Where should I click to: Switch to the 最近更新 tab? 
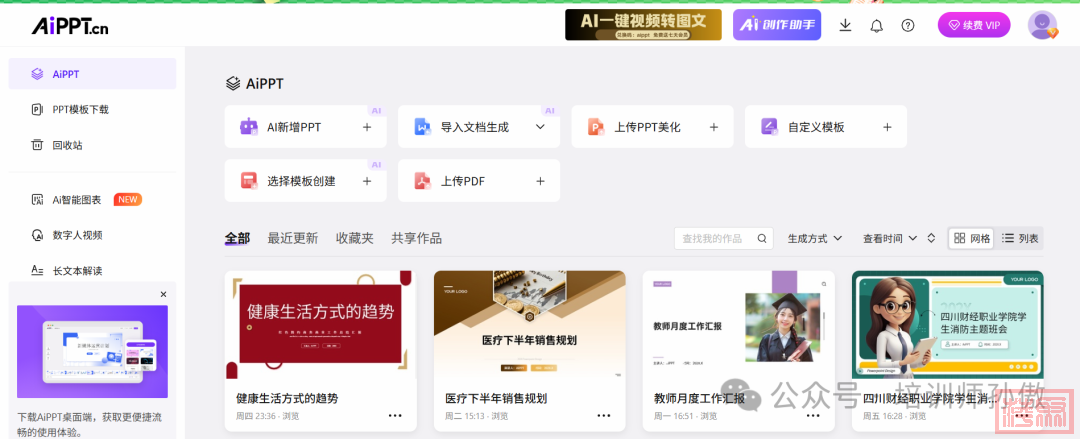point(293,238)
